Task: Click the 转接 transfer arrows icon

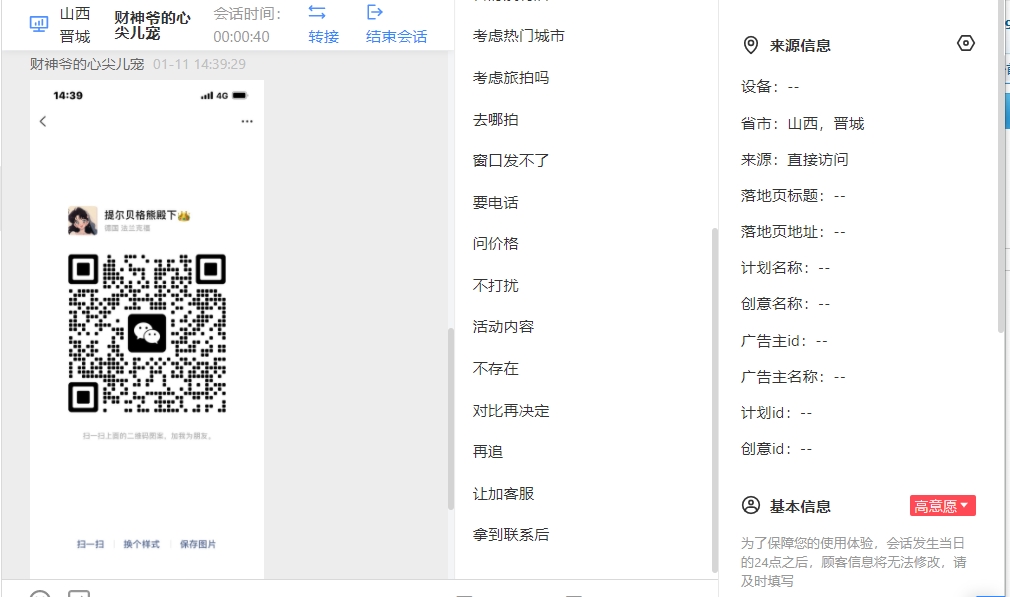Action: tap(317, 12)
